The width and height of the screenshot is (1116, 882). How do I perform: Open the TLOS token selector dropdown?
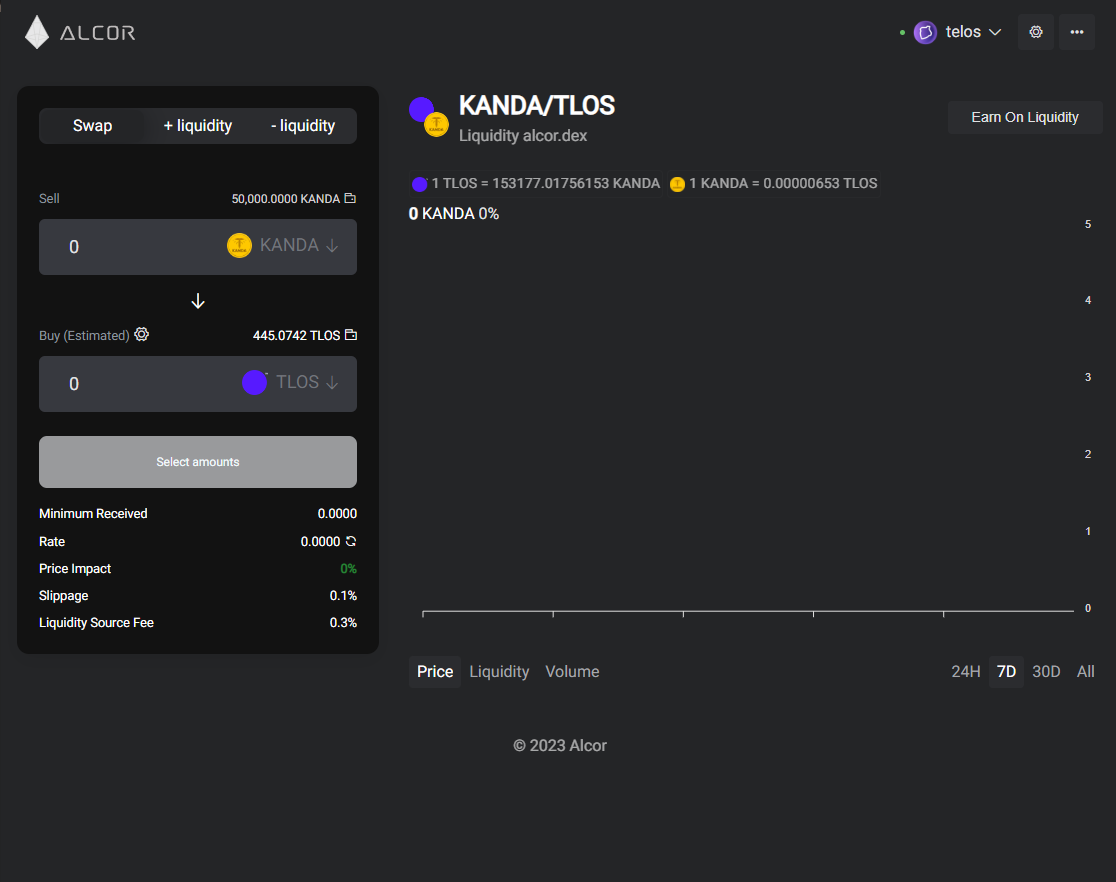pyautogui.click(x=290, y=382)
